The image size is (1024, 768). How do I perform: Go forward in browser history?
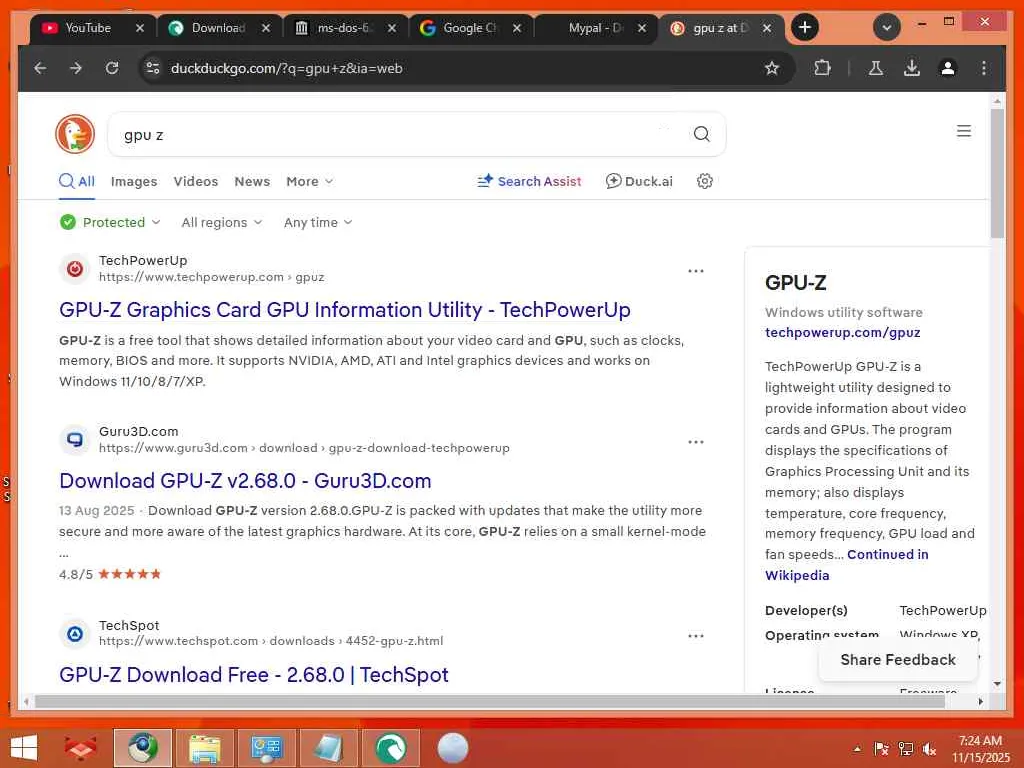click(76, 68)
